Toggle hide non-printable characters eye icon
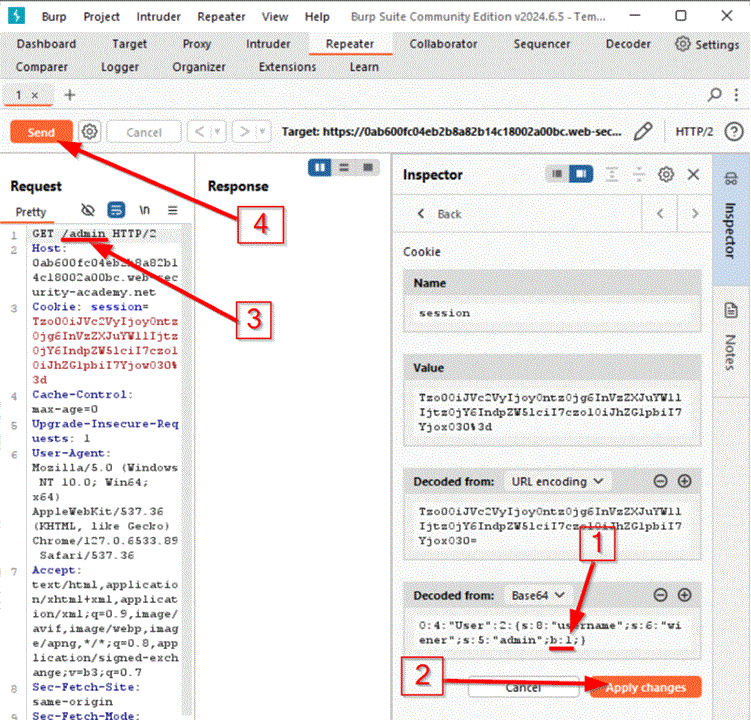 point(88,211)
